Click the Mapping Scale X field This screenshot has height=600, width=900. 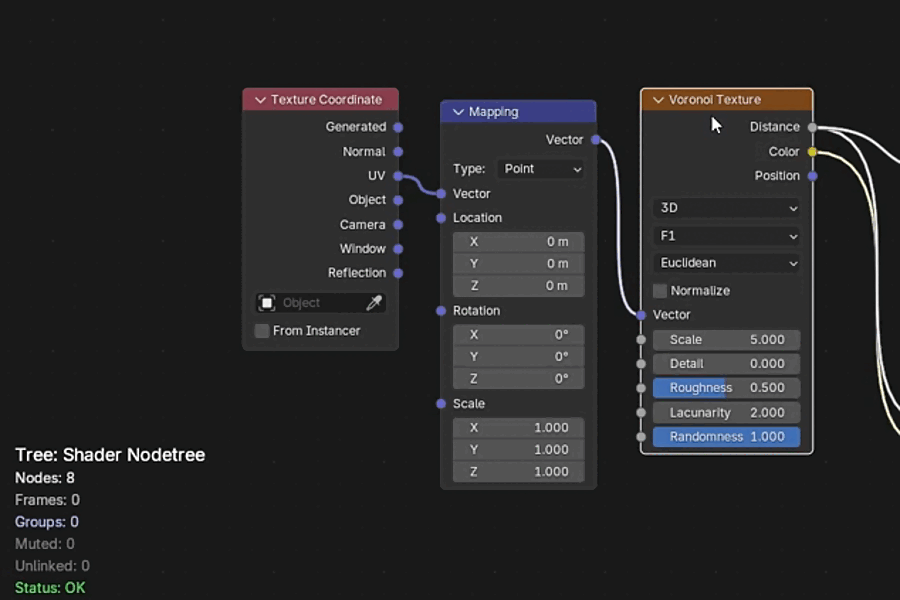pos(519,428)
